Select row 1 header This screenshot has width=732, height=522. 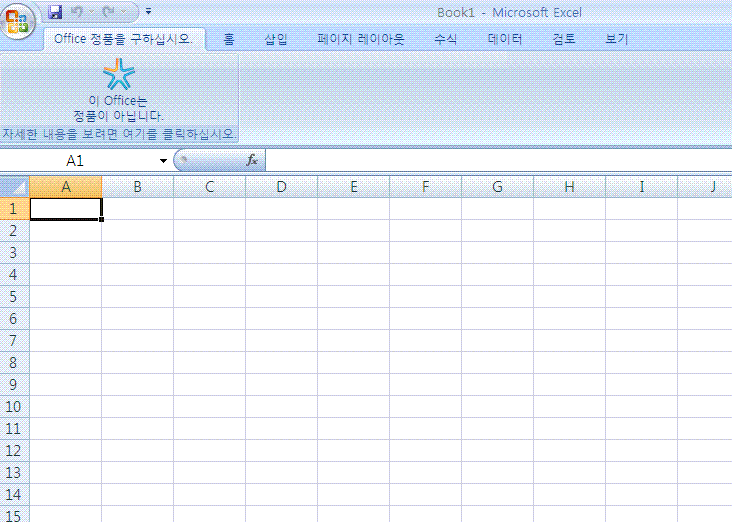point(14,209)
